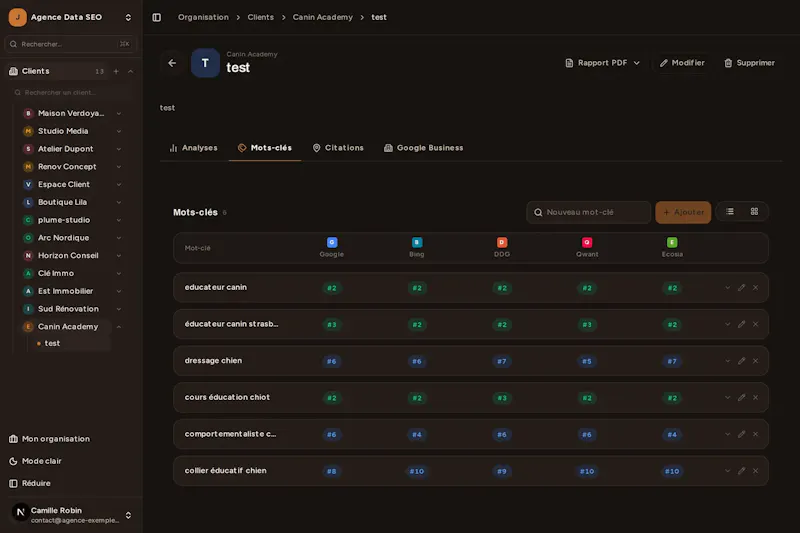800x533 pixels.
Task: Collapse the Clients section
Action: pyautogui.click(x=131, y=71)
